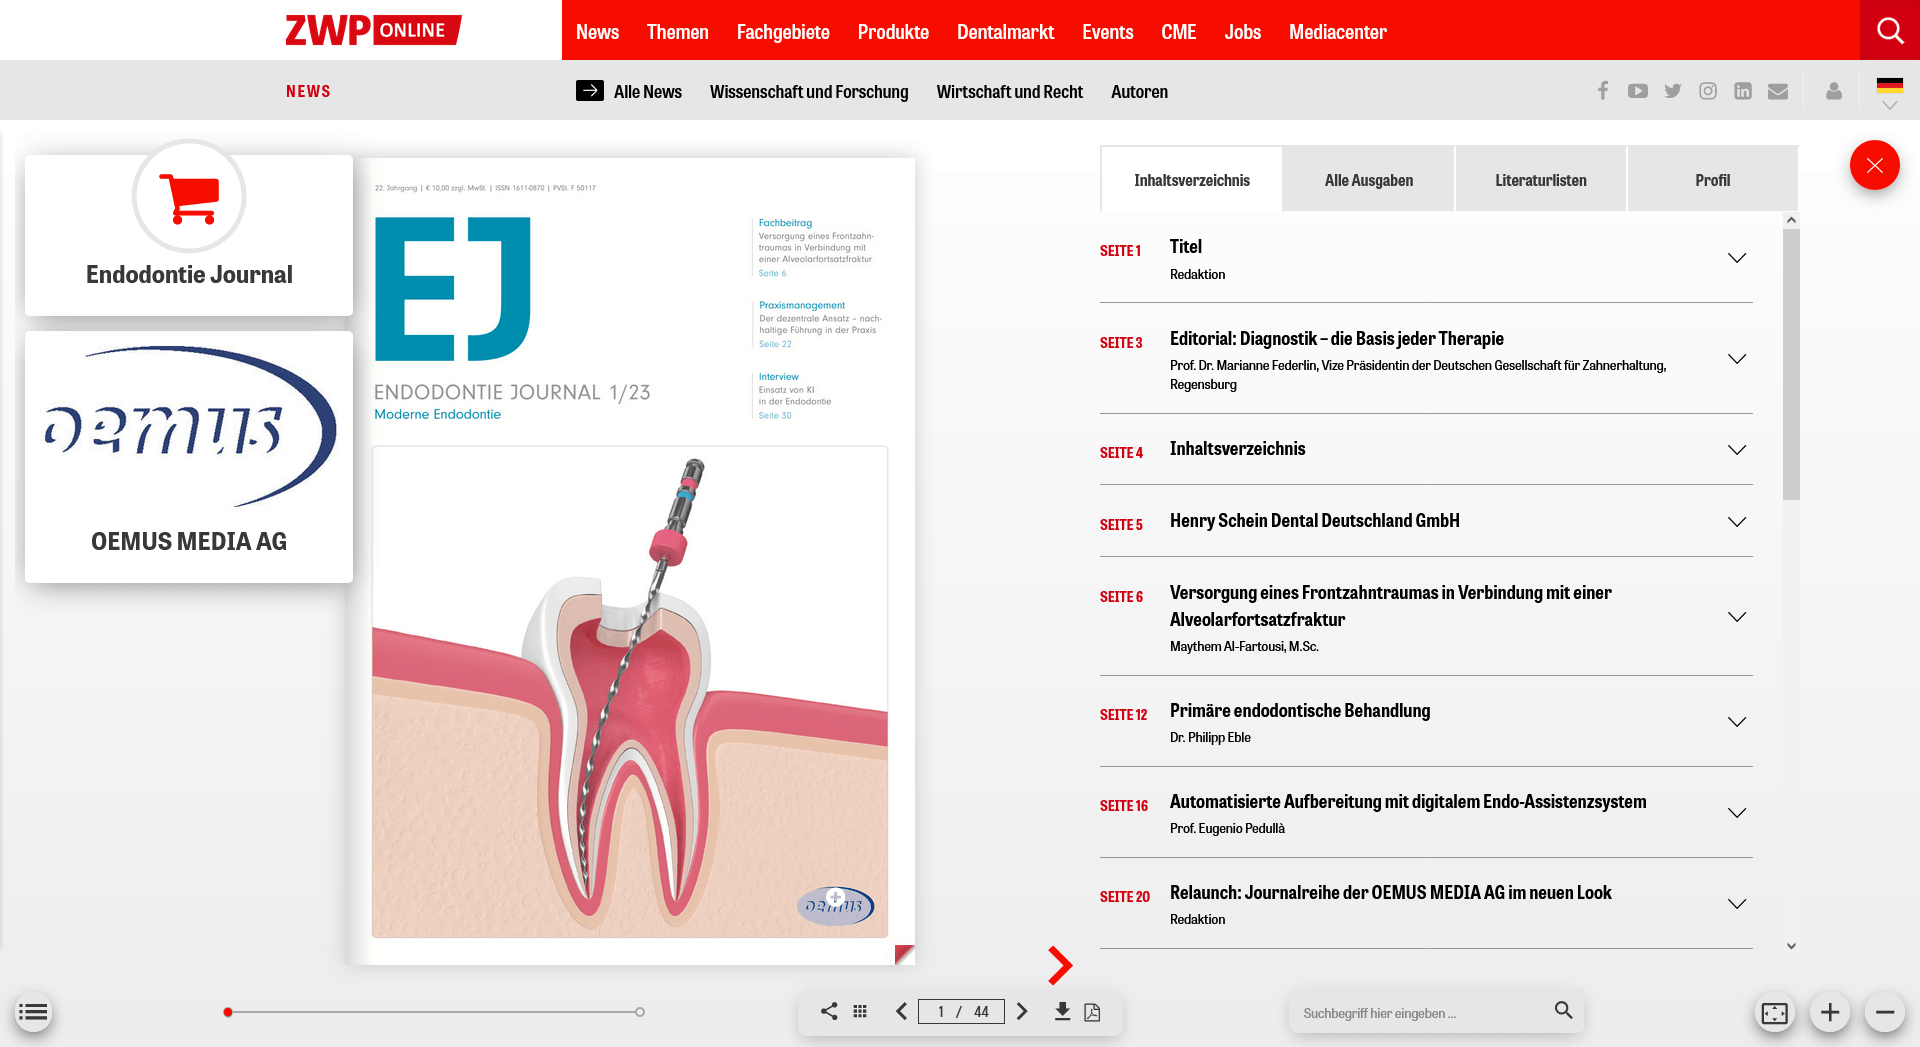Fit the page to screen with the fullscreen icon
1920x1047 pixels.
pyautogui.click(x=1774, y=1012)
